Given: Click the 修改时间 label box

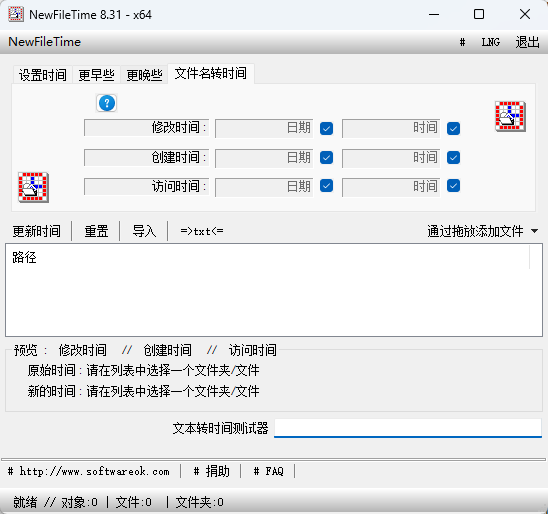Looking at the screenshot, I should click(x=146, y=128).
